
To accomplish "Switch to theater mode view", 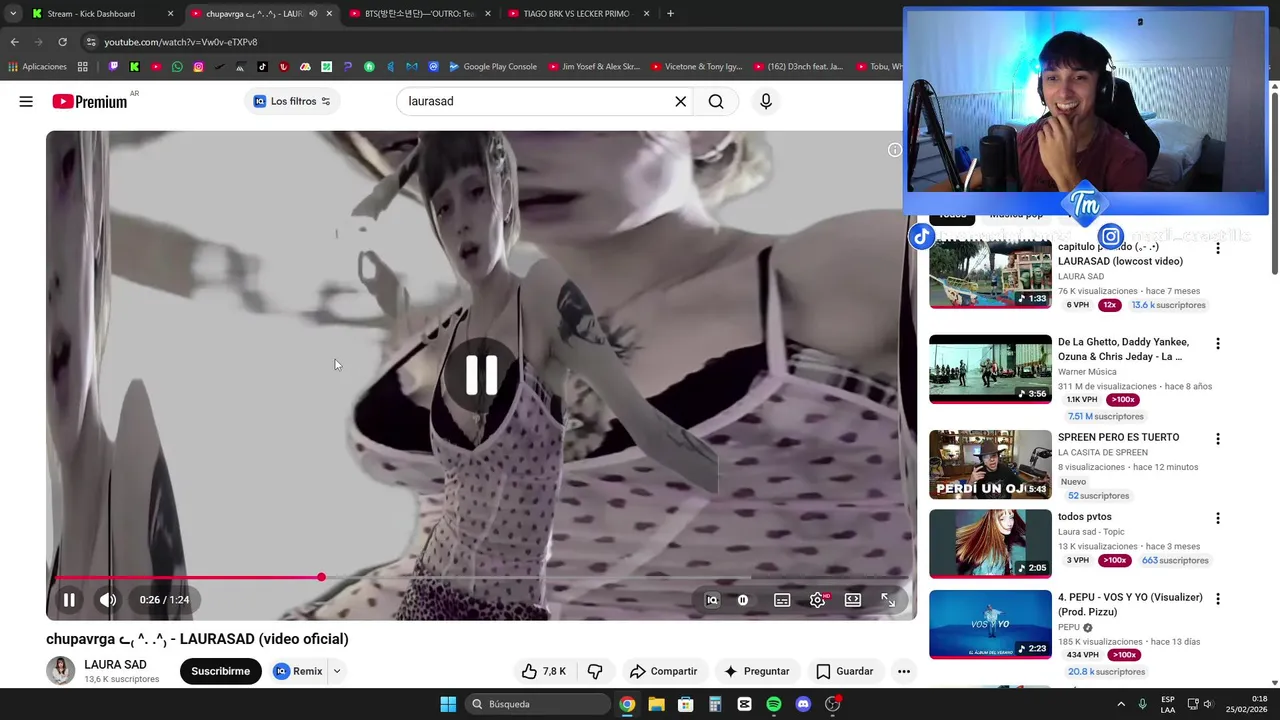I will tap(853, 600).
